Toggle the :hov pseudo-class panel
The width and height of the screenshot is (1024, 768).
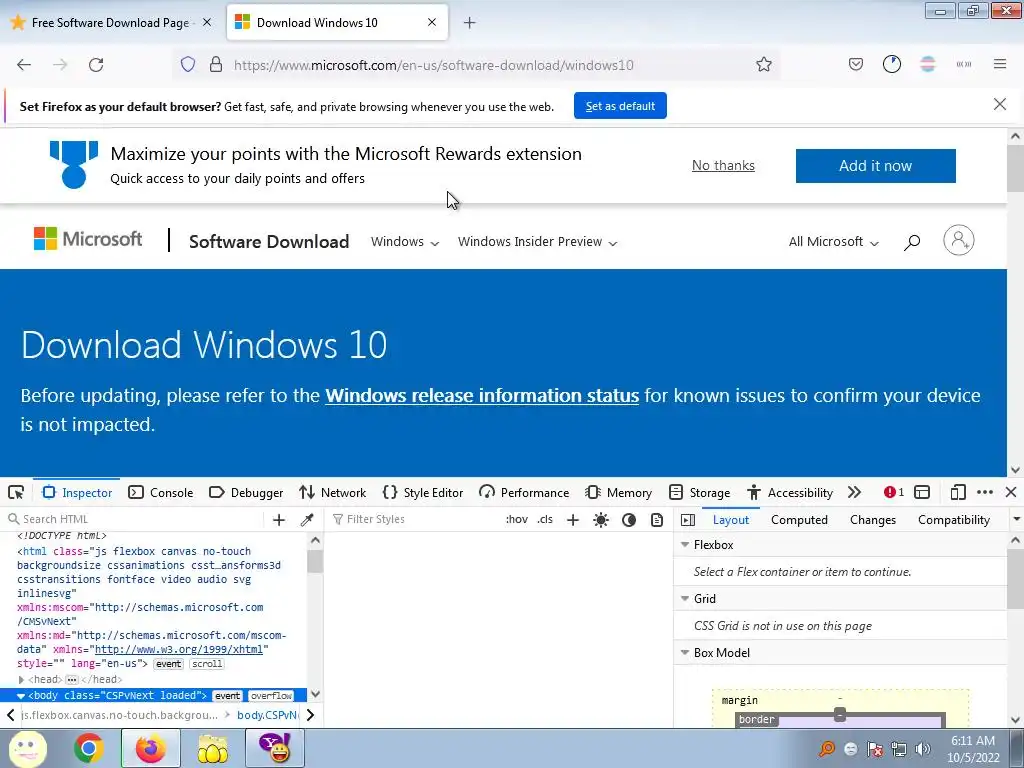coord(517,520)
